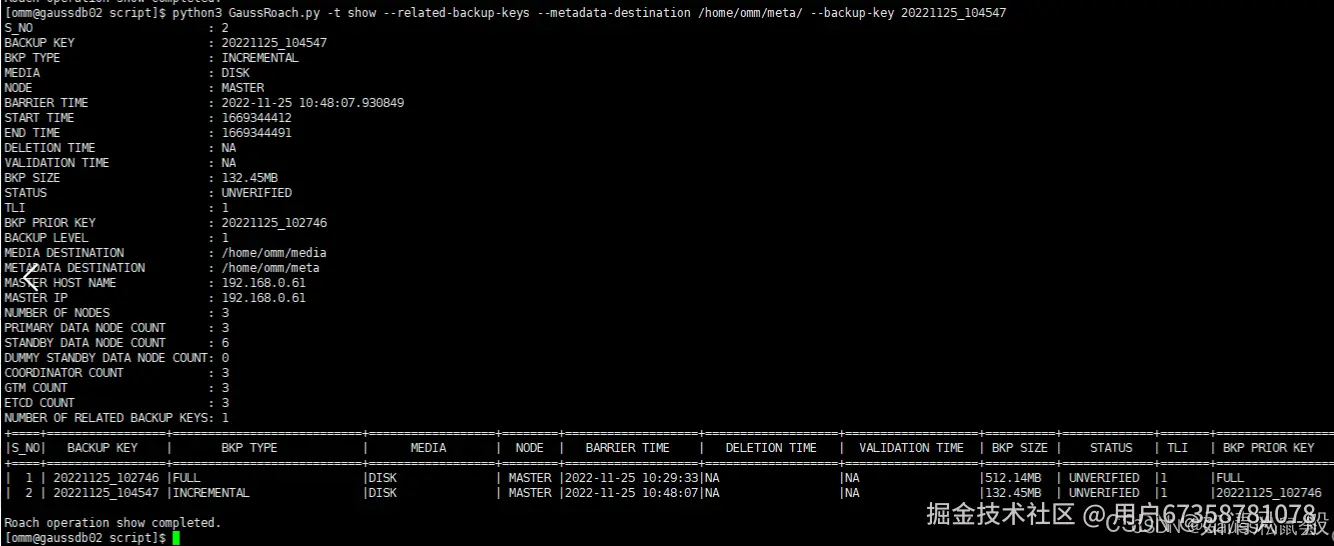Select barrier time 2022-11-25 10:48:07 in table row 2

tap(631, 493)
